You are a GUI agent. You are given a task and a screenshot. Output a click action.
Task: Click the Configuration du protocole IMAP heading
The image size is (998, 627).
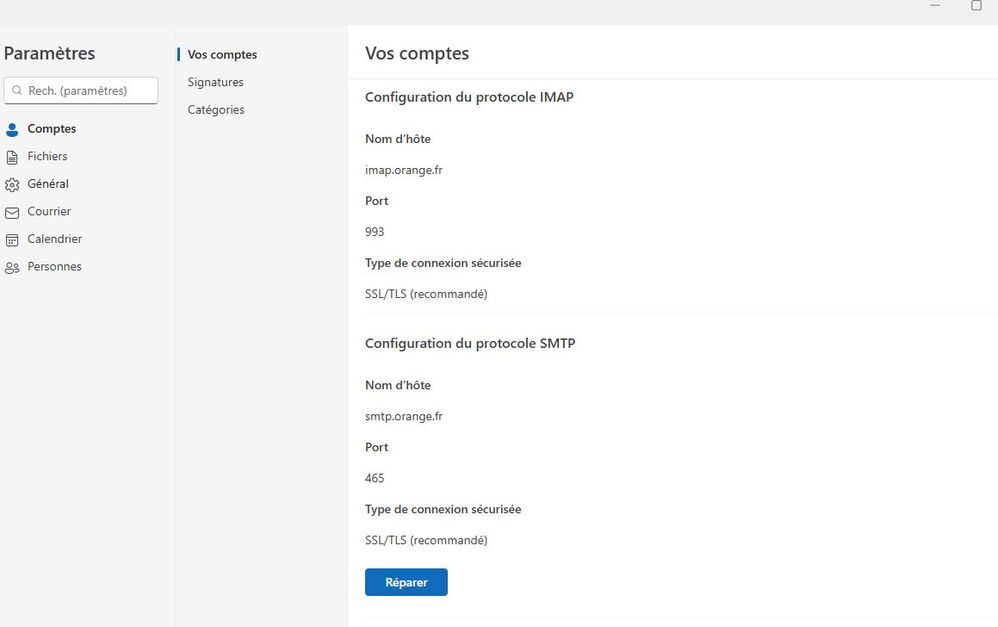[x=469, y=97]
